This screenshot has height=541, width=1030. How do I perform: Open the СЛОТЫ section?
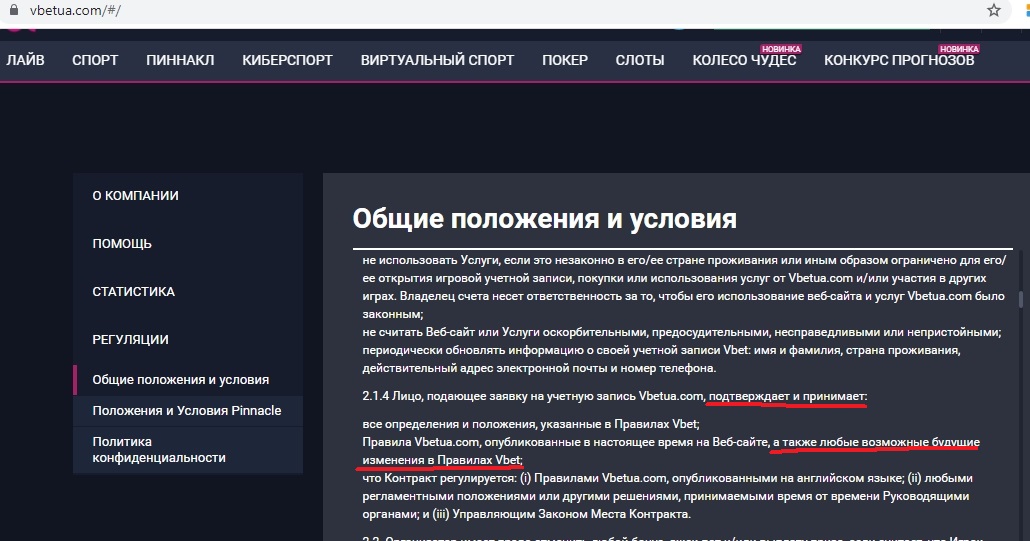pyautogui.click(x=640, y=60)
